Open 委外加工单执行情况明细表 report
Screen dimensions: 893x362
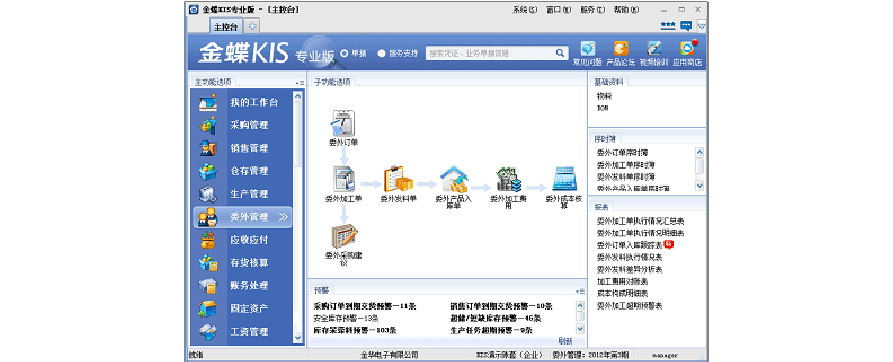pos(640,233)
